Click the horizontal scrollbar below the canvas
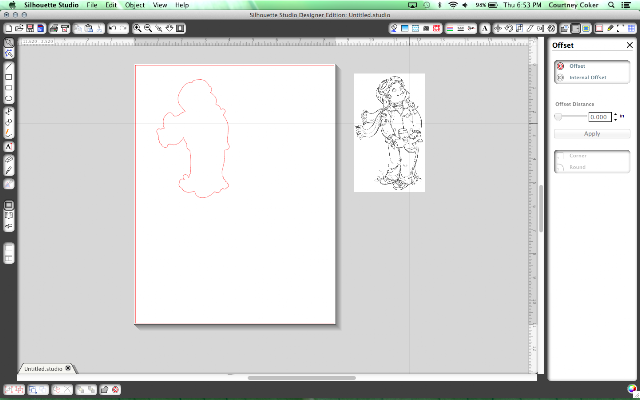 (x=302, y=378)
